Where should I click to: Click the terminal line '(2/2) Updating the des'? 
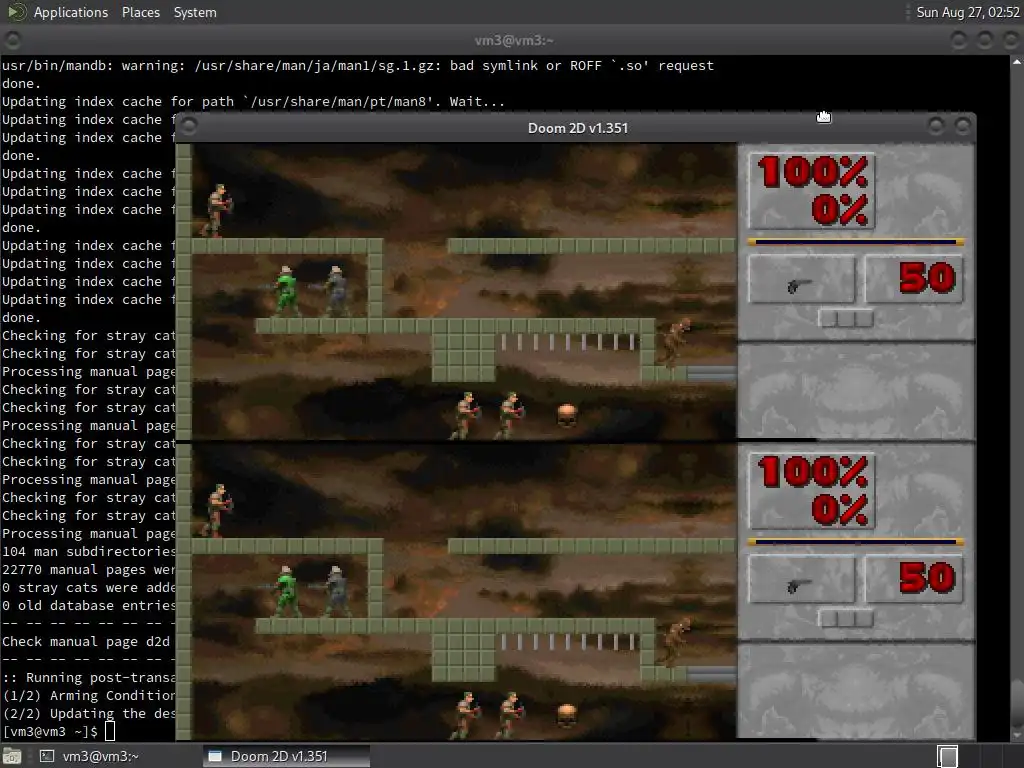(89, 713)
